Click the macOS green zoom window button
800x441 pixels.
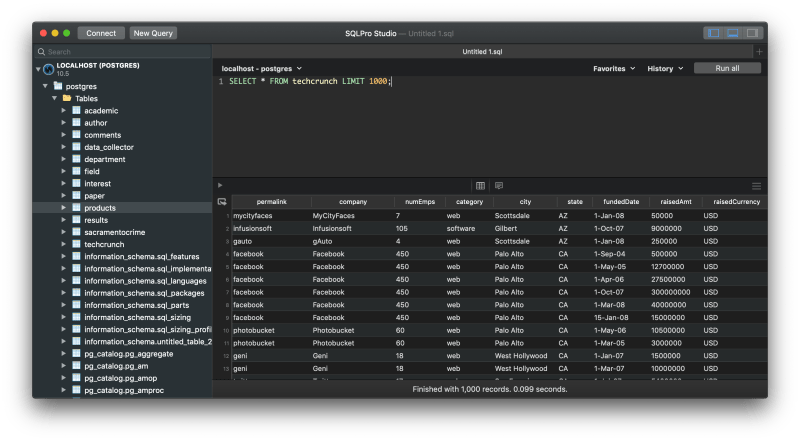(x=66, y=33)
